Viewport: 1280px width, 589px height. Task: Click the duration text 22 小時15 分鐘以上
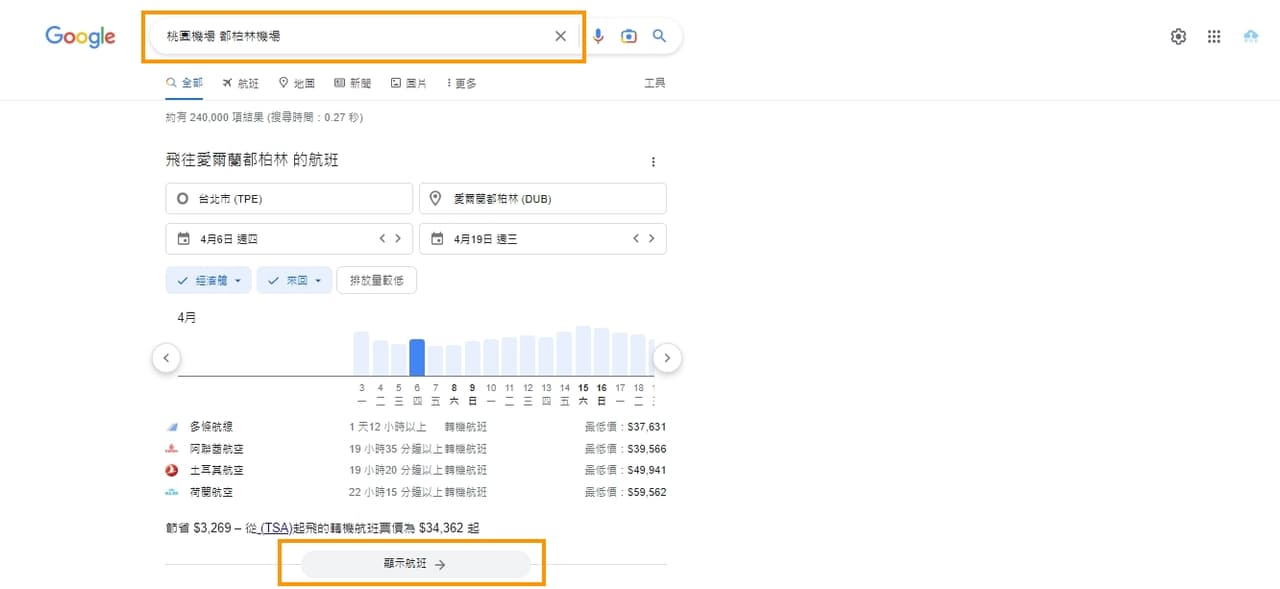pyautogui.click(x=395, y=492)
